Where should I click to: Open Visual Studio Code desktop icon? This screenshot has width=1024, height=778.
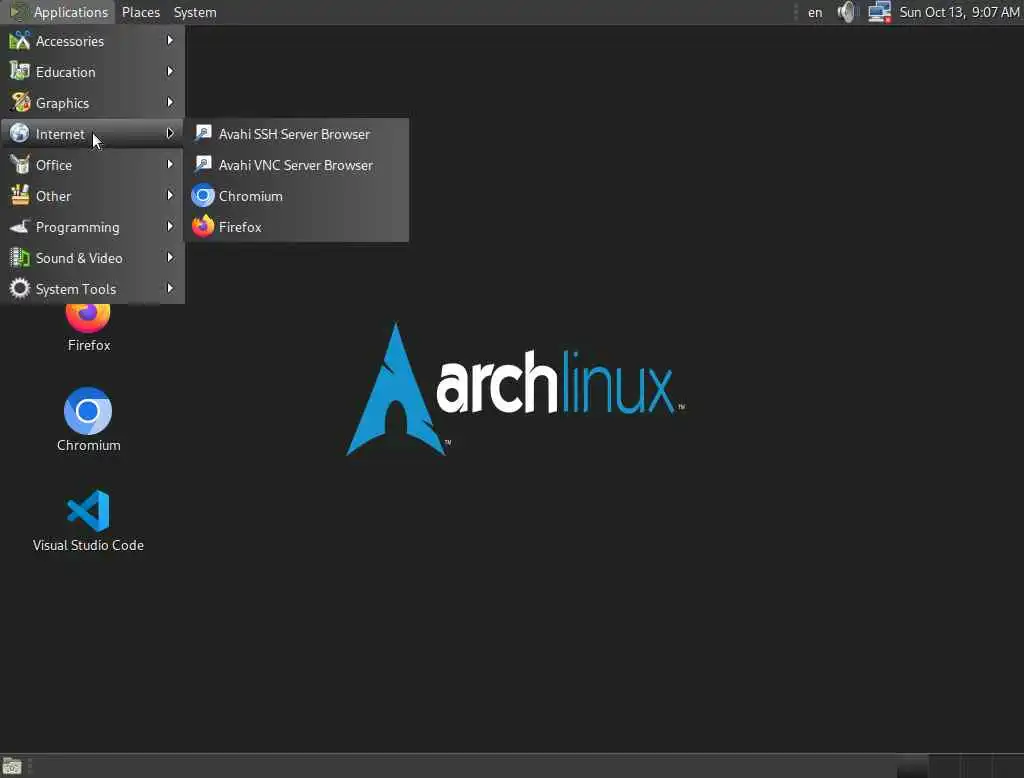[x=88, y=511]
